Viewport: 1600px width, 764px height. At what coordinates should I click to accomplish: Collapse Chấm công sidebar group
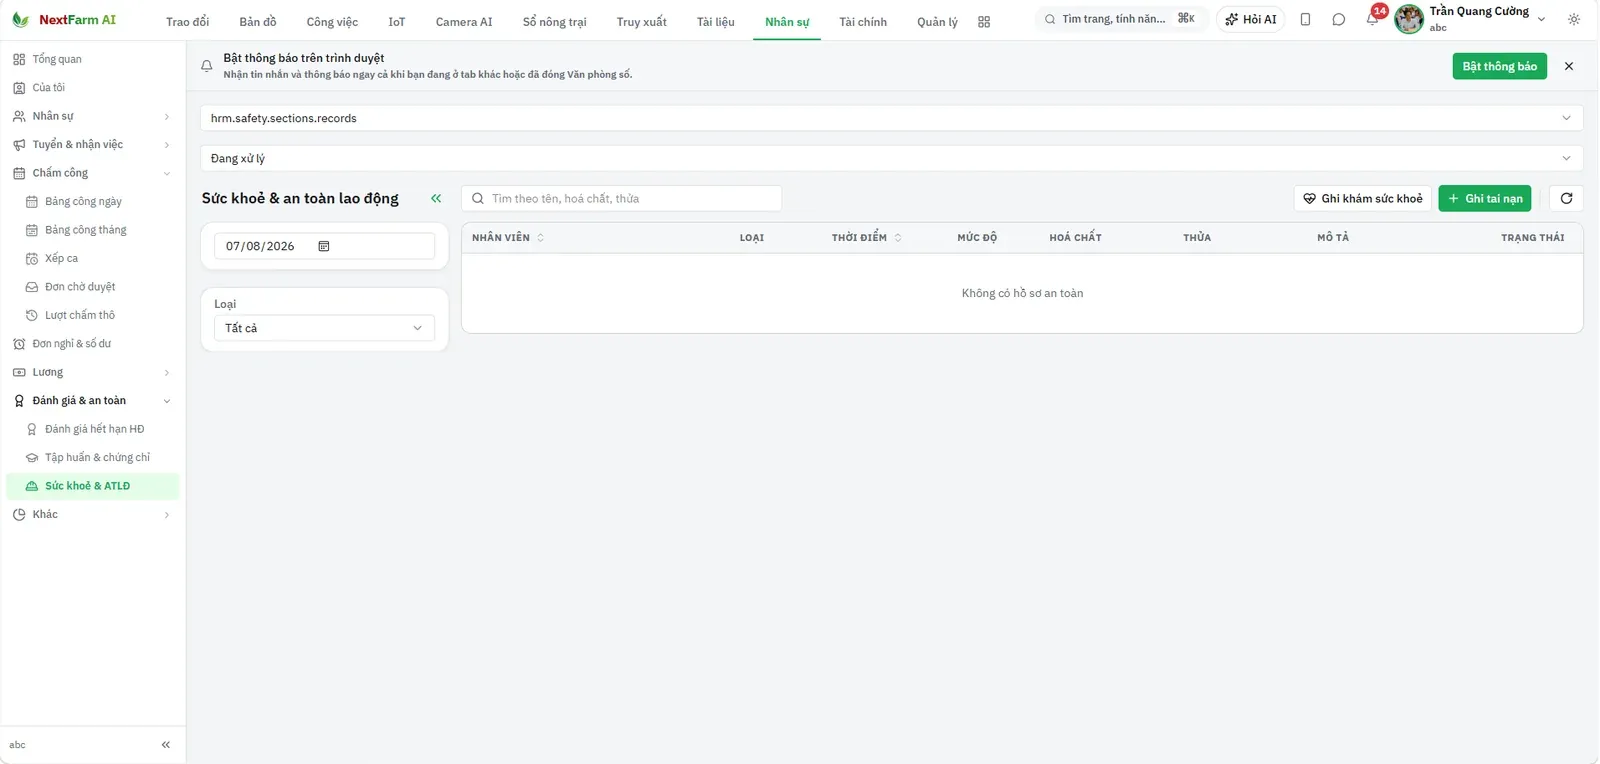point(93,173)
